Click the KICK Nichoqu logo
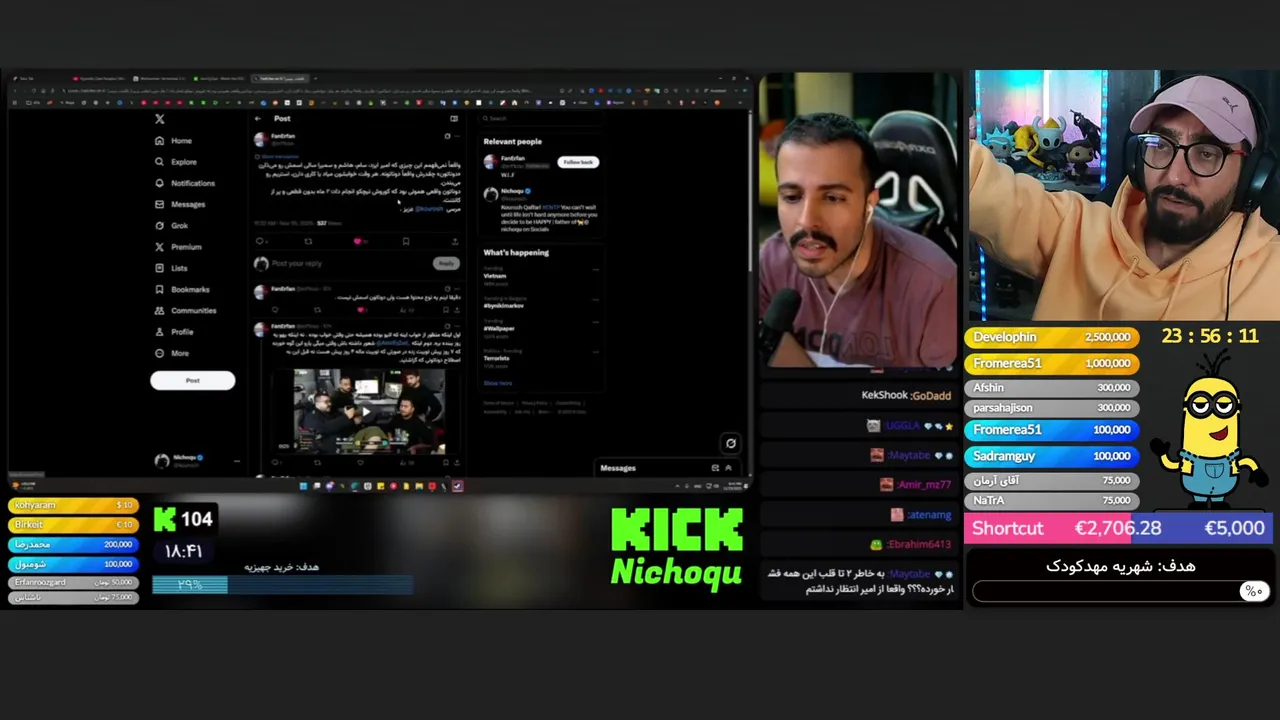 pyautogui.click(x=677, y=546)
